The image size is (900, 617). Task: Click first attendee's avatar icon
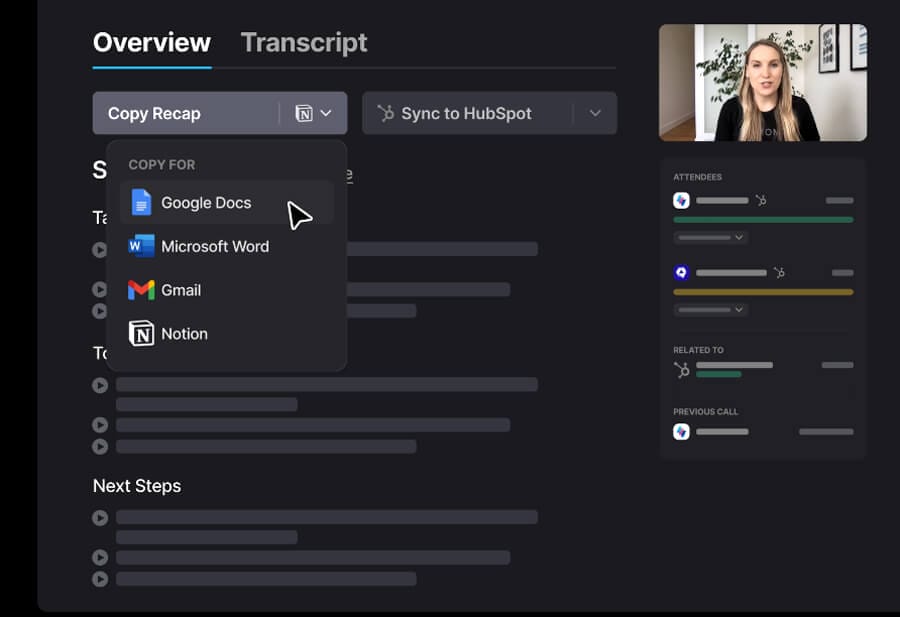click(x=681, y=200)
